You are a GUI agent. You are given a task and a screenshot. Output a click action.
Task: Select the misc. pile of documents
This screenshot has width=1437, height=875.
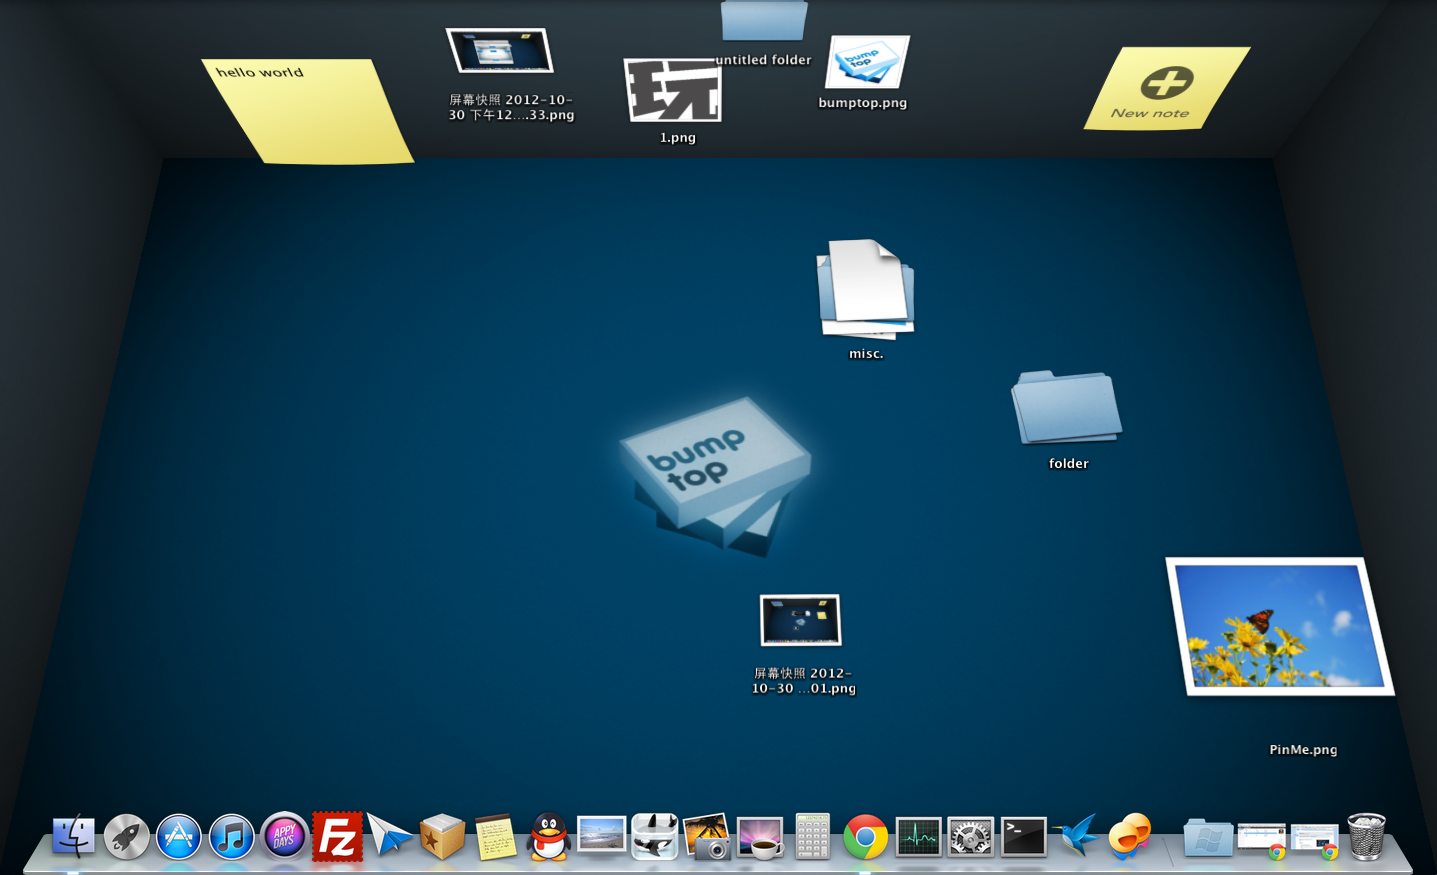pyautogui.click(x=866, y=288)
